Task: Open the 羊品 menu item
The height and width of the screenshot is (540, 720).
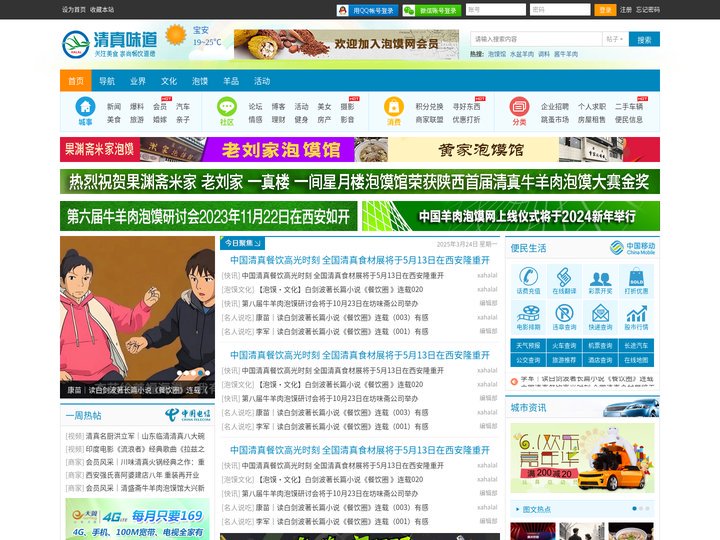Action: point(231,81)
